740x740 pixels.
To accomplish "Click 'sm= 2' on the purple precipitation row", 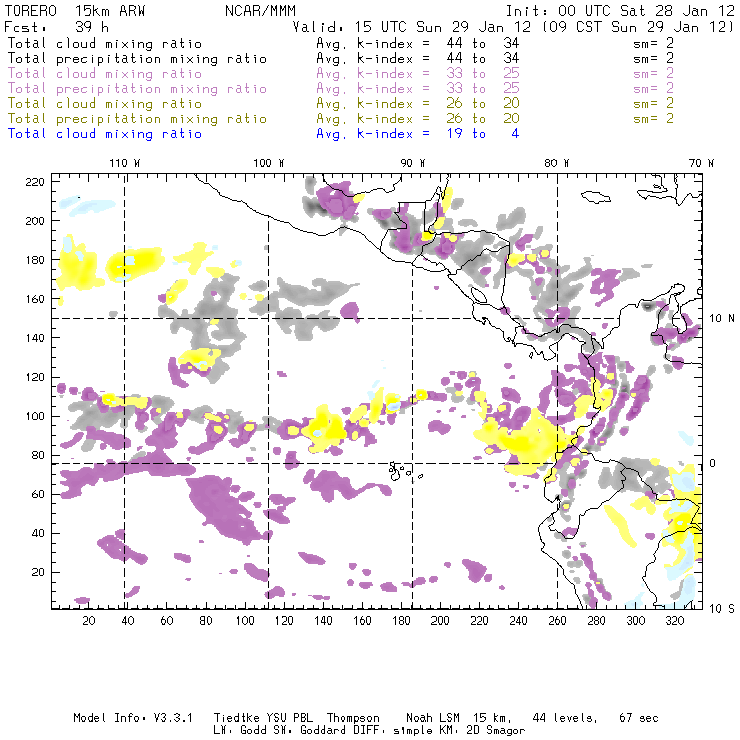I will tap(654, 89).
